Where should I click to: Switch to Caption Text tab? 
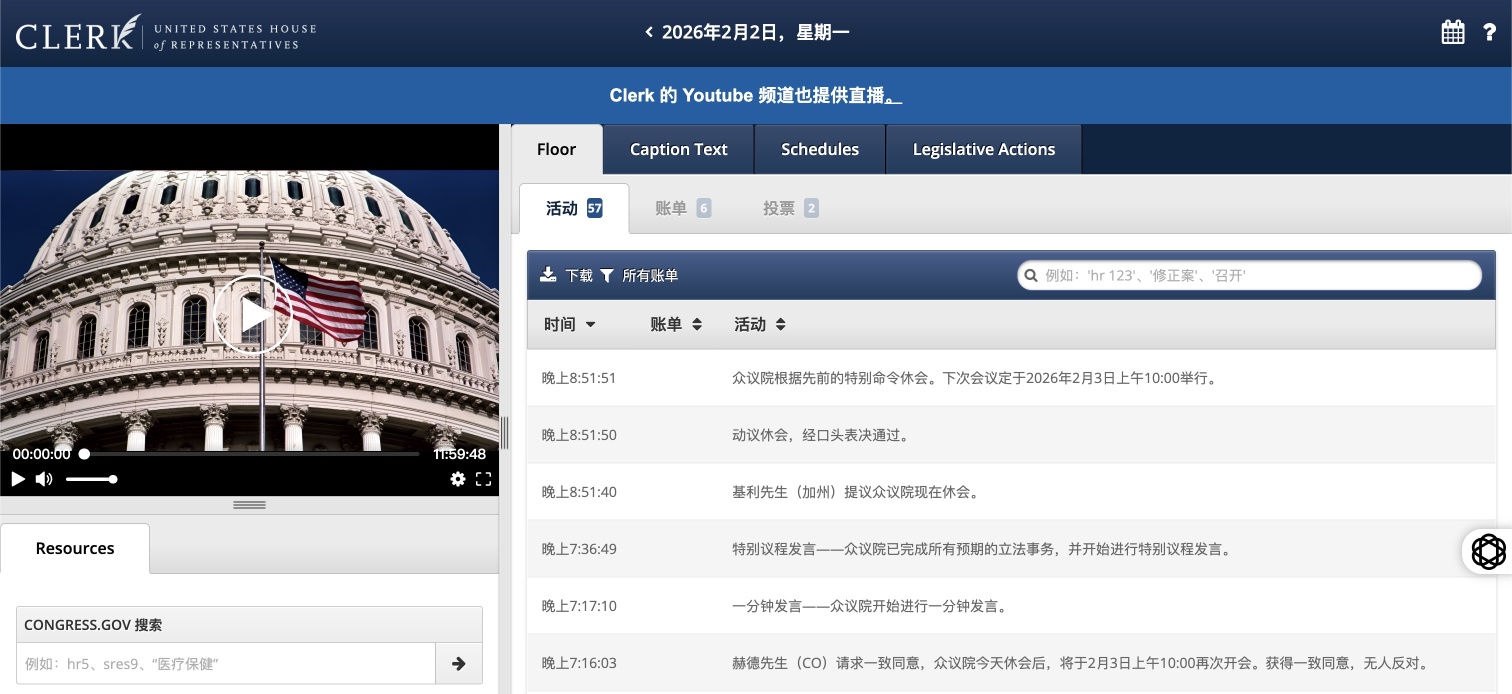point(679,149)
